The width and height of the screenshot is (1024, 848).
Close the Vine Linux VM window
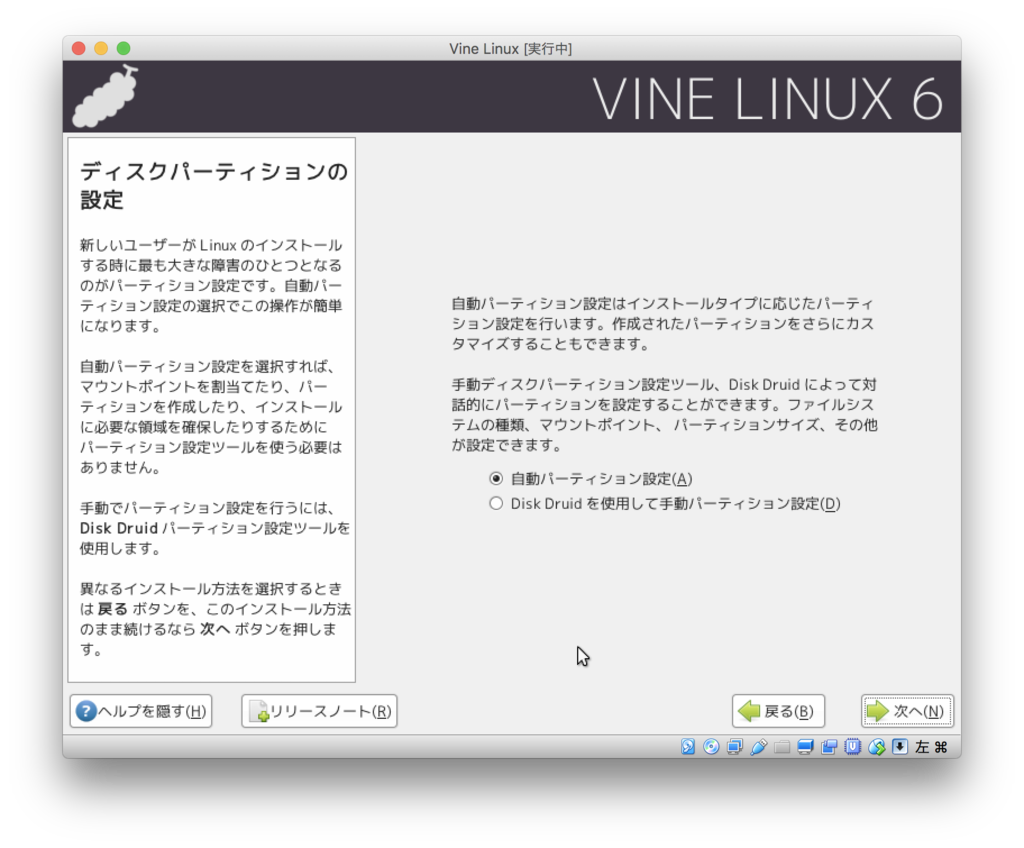79,48
